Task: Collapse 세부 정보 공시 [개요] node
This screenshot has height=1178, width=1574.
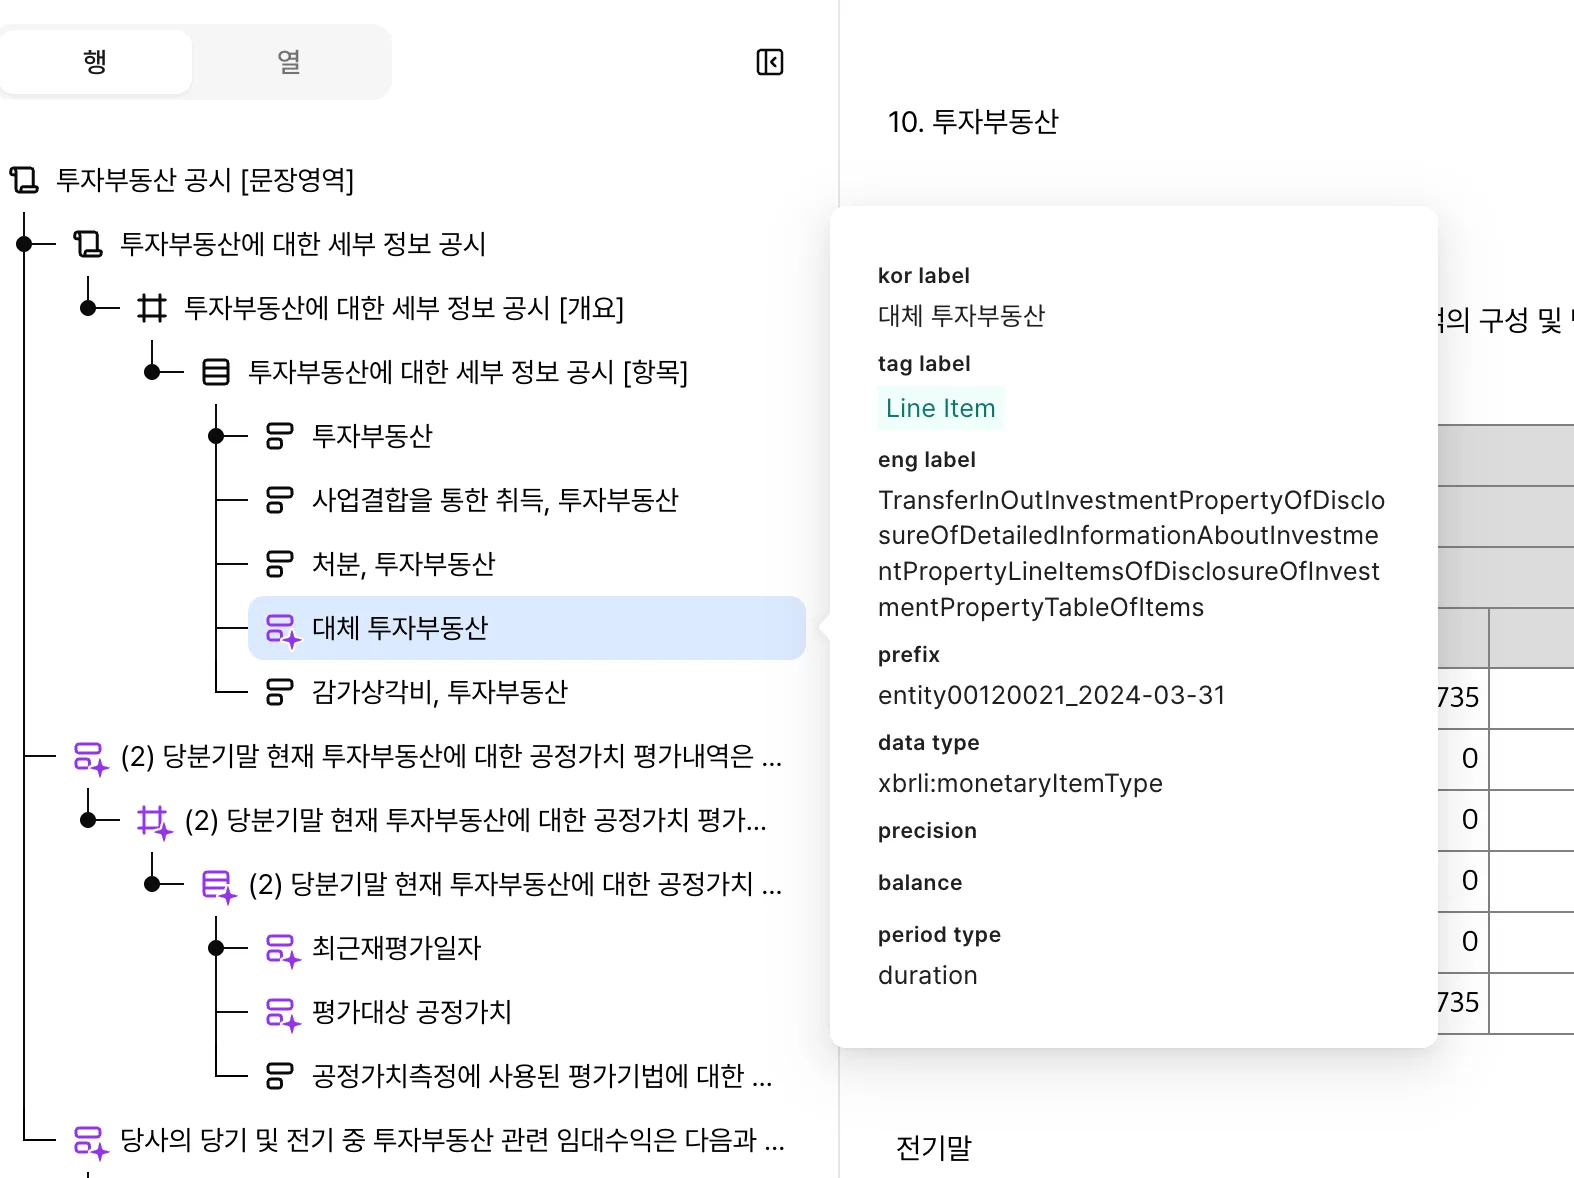Action: pos(88,308)
